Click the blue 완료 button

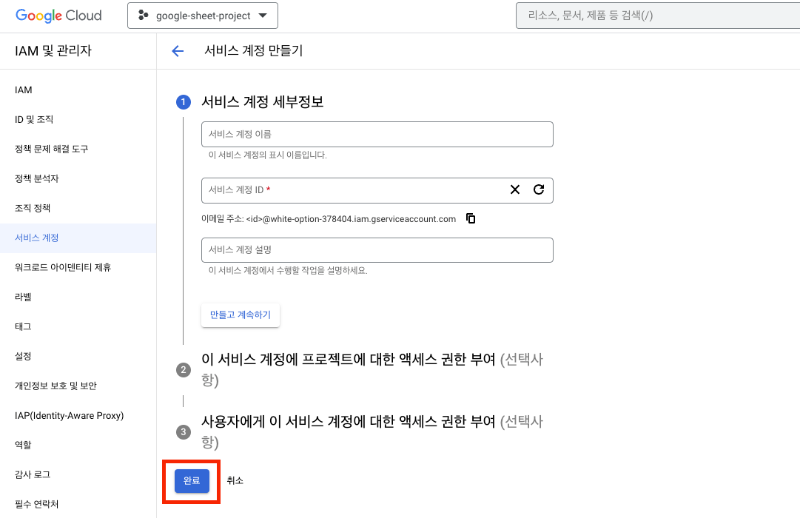coord(192,481)
